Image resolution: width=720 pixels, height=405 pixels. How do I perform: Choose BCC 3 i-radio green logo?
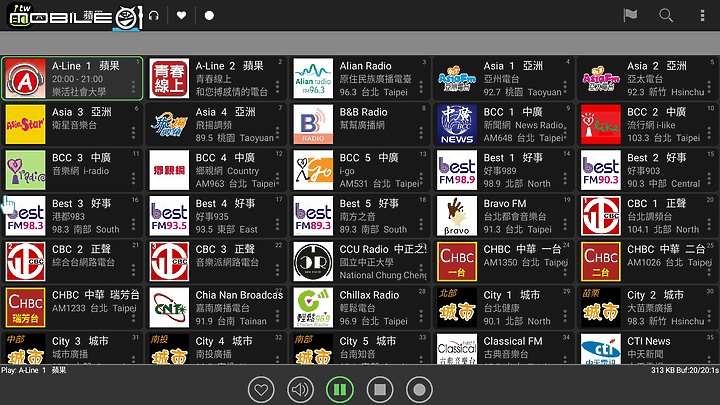[25, 170]
